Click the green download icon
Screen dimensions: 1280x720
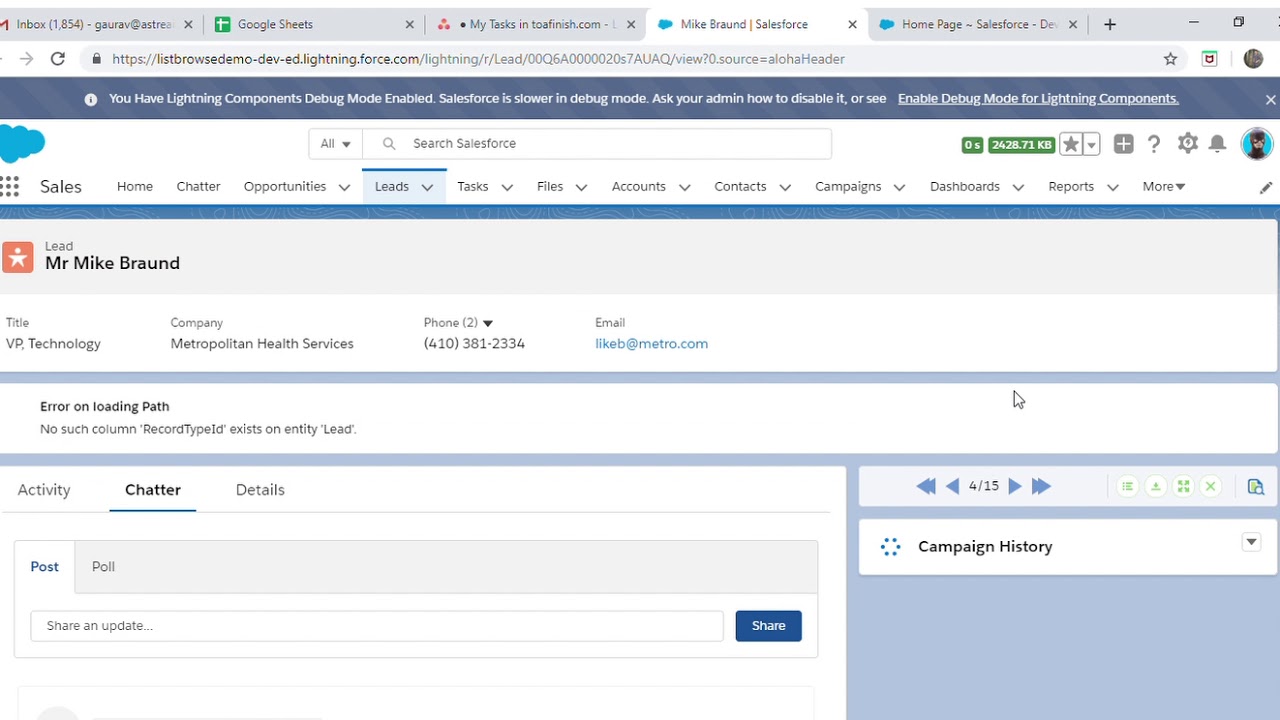tap(1155, 486)
